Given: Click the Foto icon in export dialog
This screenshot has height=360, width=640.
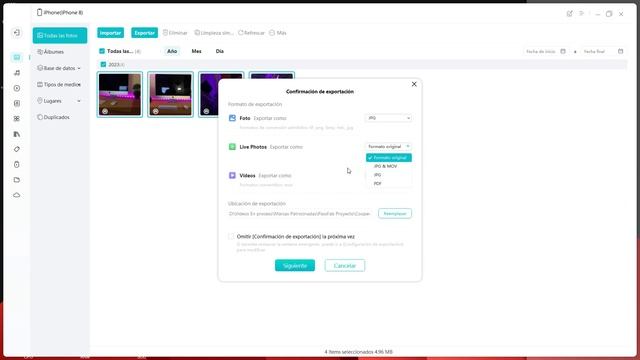Looking at the screenshot, I should [x=232, y=118].
